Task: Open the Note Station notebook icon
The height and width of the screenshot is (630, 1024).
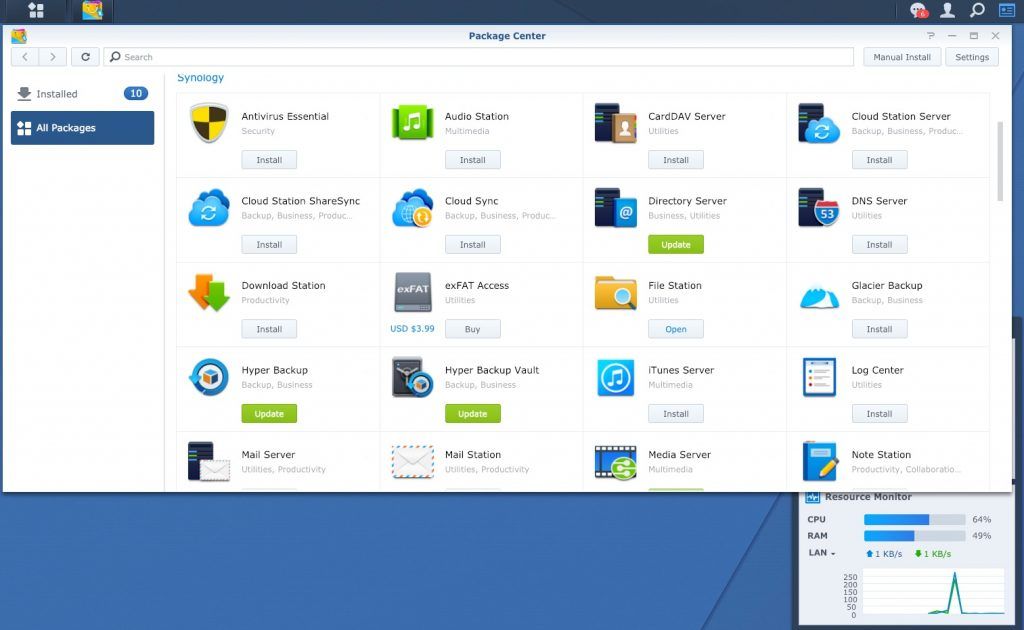Action: (820, 461)
